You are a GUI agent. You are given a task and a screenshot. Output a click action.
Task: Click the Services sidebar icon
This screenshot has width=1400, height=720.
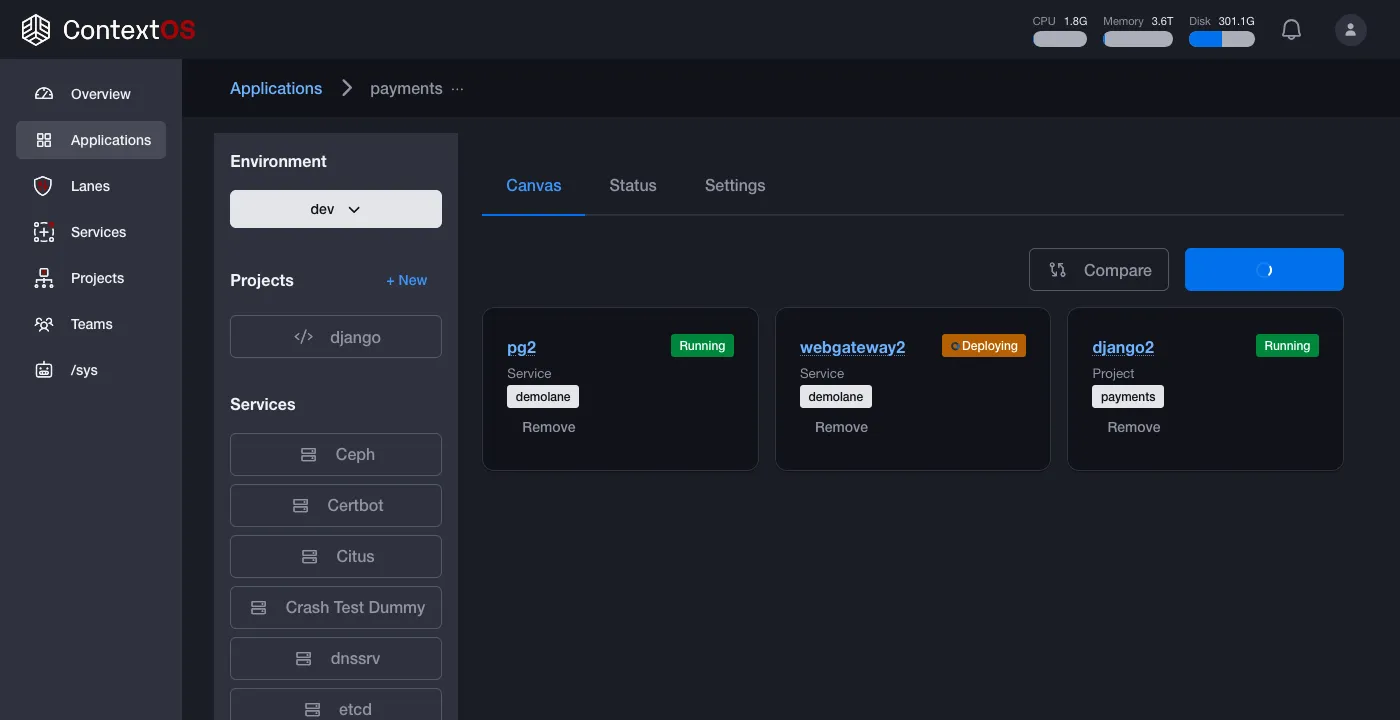pyautogui.click(x=44, y=232)
